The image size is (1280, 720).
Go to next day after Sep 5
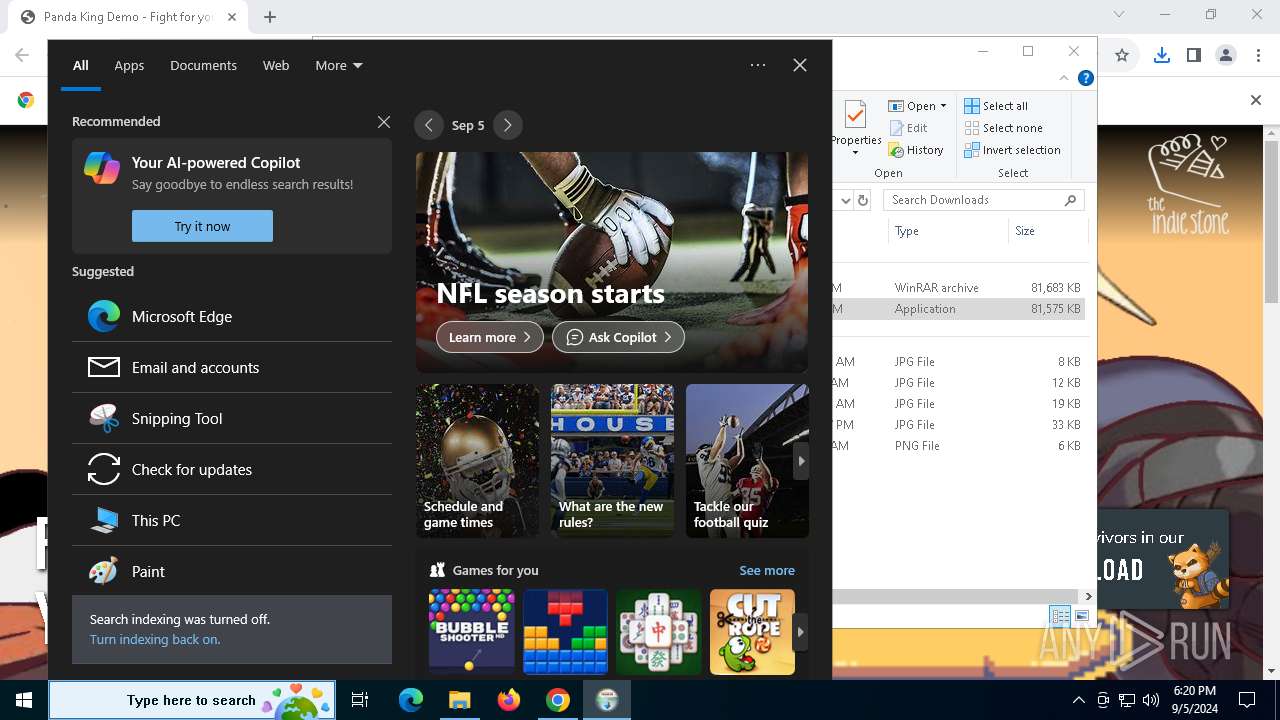[x=508, y=125]
